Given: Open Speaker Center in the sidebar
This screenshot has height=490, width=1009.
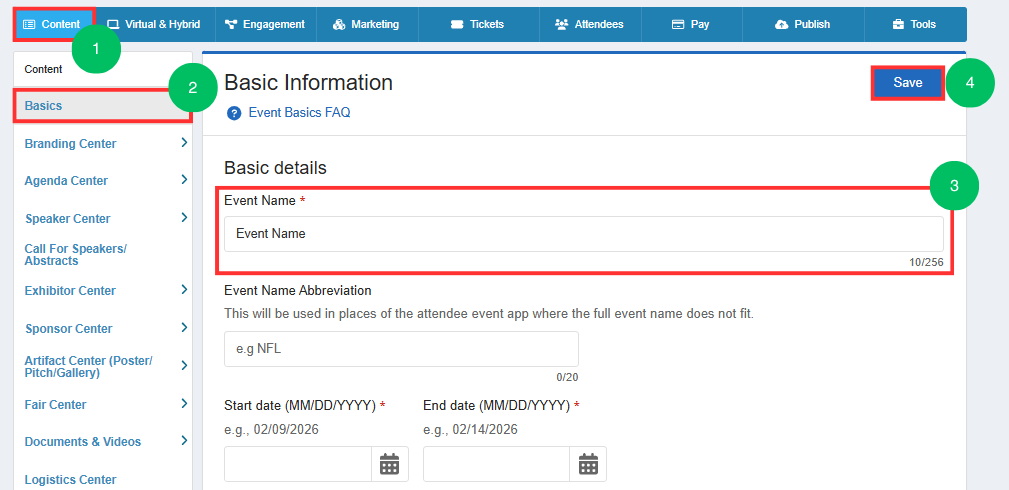Looking at the screenshot, I should 68,219.
